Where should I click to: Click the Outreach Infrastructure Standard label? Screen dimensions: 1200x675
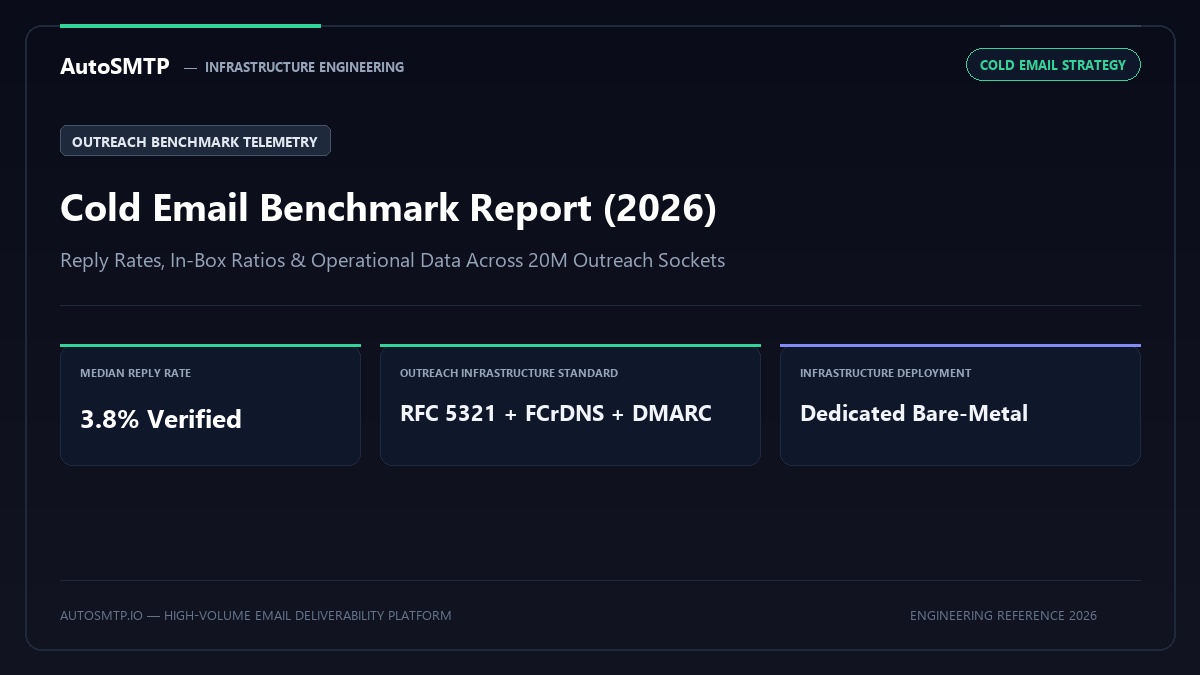click(509, 373)
